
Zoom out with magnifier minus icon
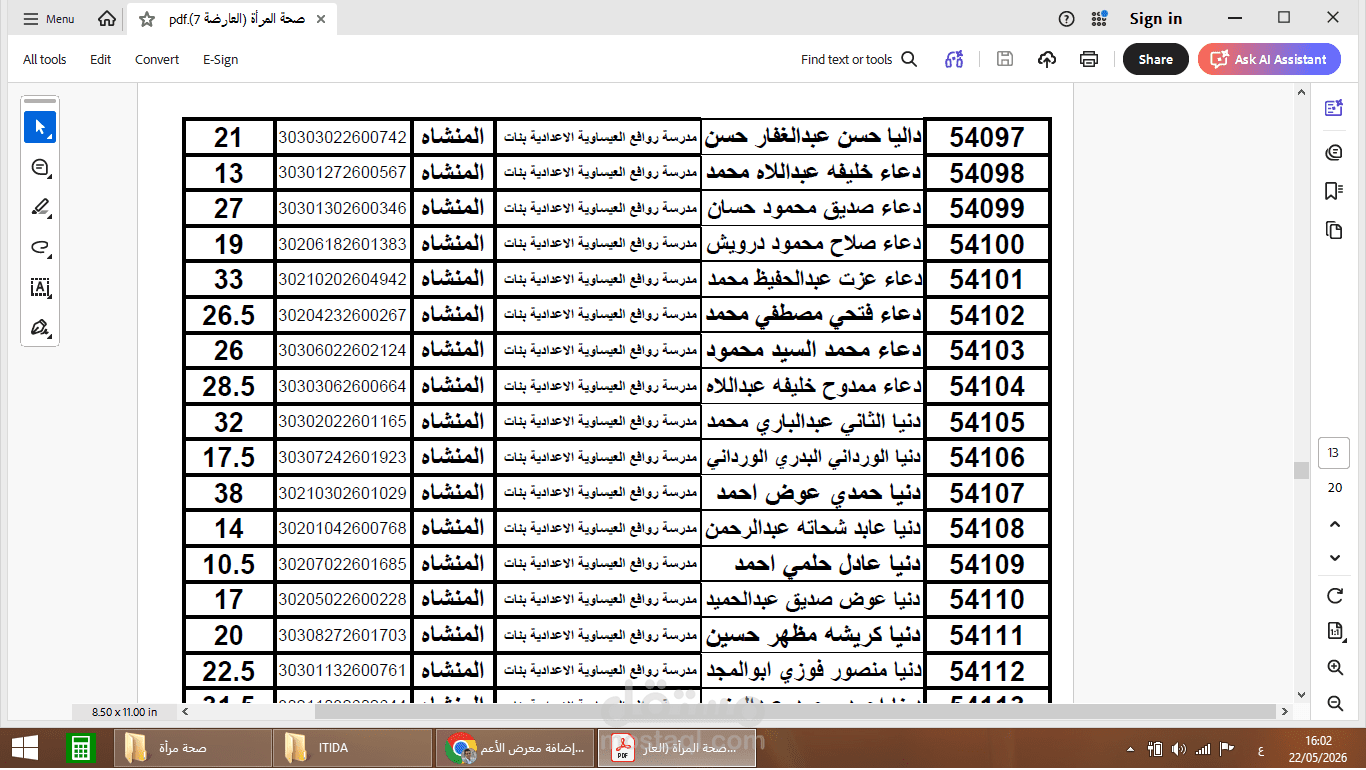pyautogui.click(x=1334, y=704)
